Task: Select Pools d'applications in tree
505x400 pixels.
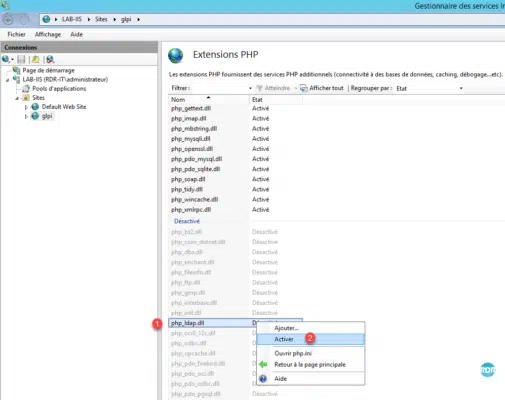Action: point(59,89)
